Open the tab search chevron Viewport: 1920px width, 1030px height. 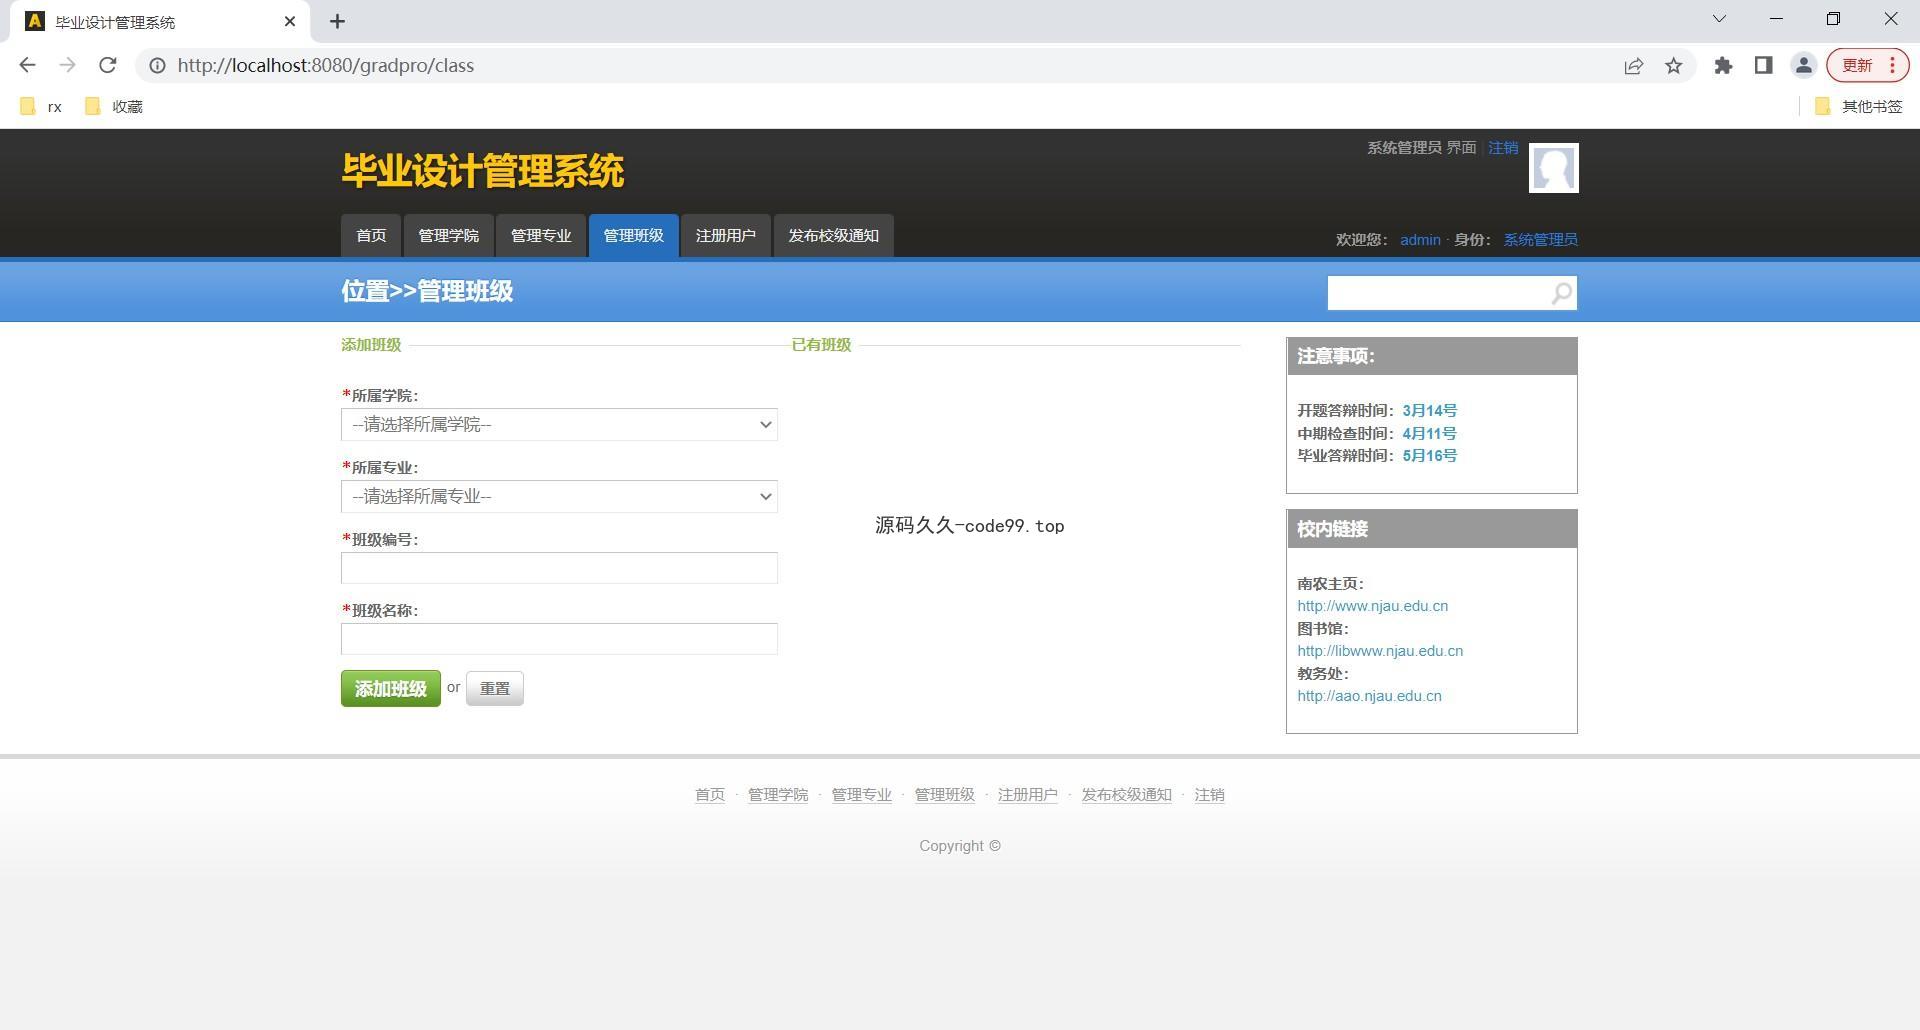point(1719,19)
